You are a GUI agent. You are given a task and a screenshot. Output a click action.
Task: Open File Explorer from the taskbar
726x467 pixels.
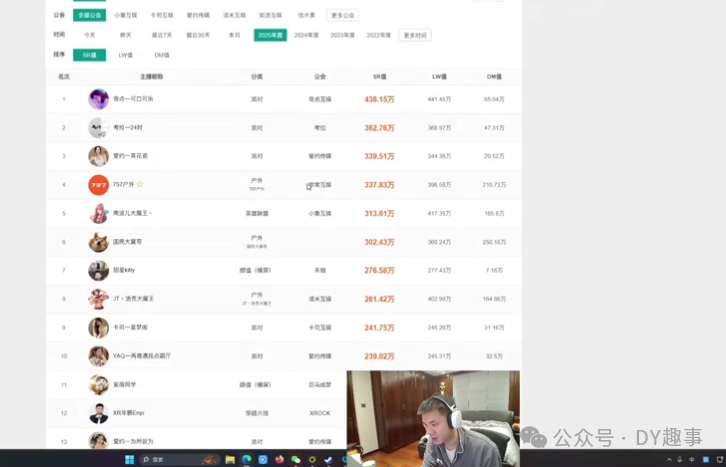pyautogui.click(x=230, y=459)
